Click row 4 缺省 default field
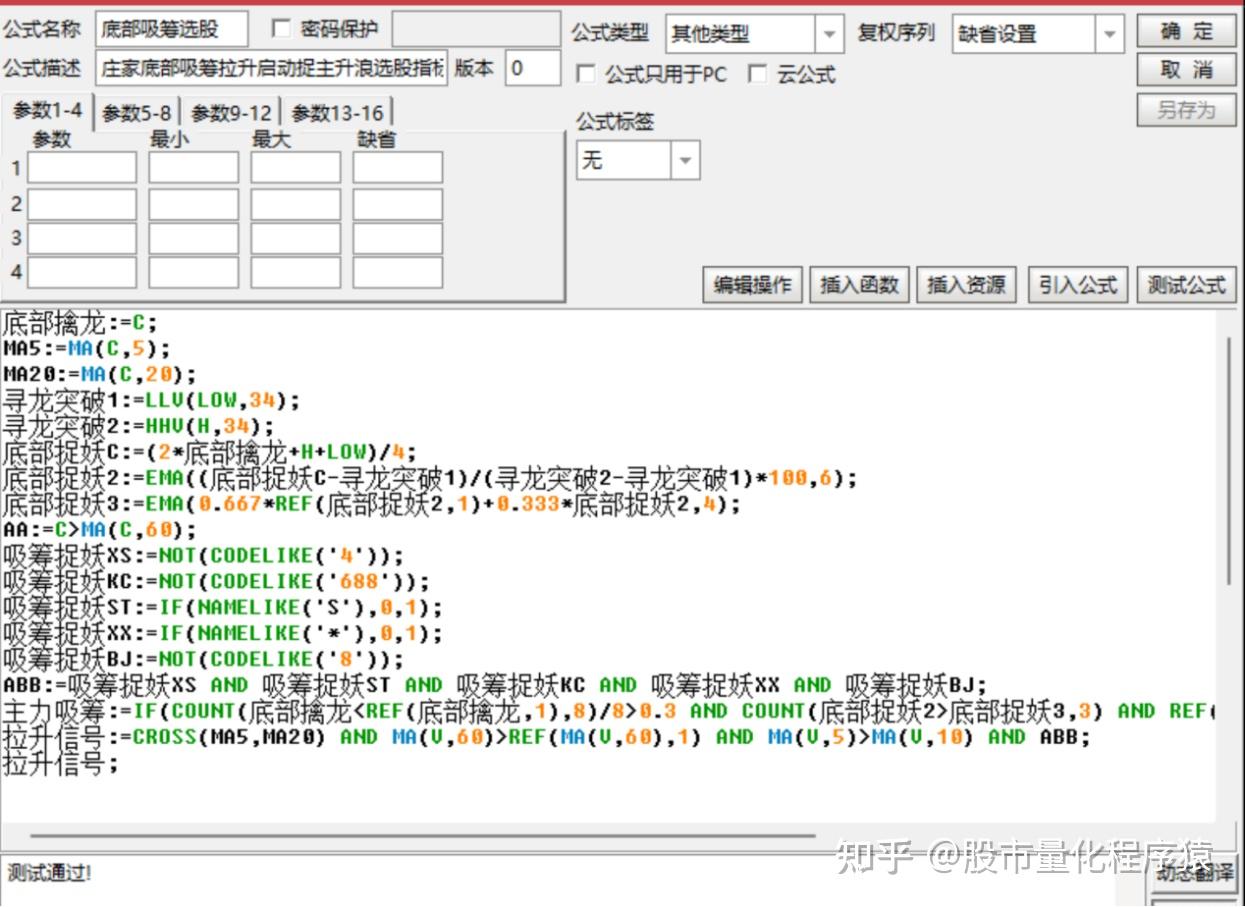 pyautogui.click(x=398, y=272)
